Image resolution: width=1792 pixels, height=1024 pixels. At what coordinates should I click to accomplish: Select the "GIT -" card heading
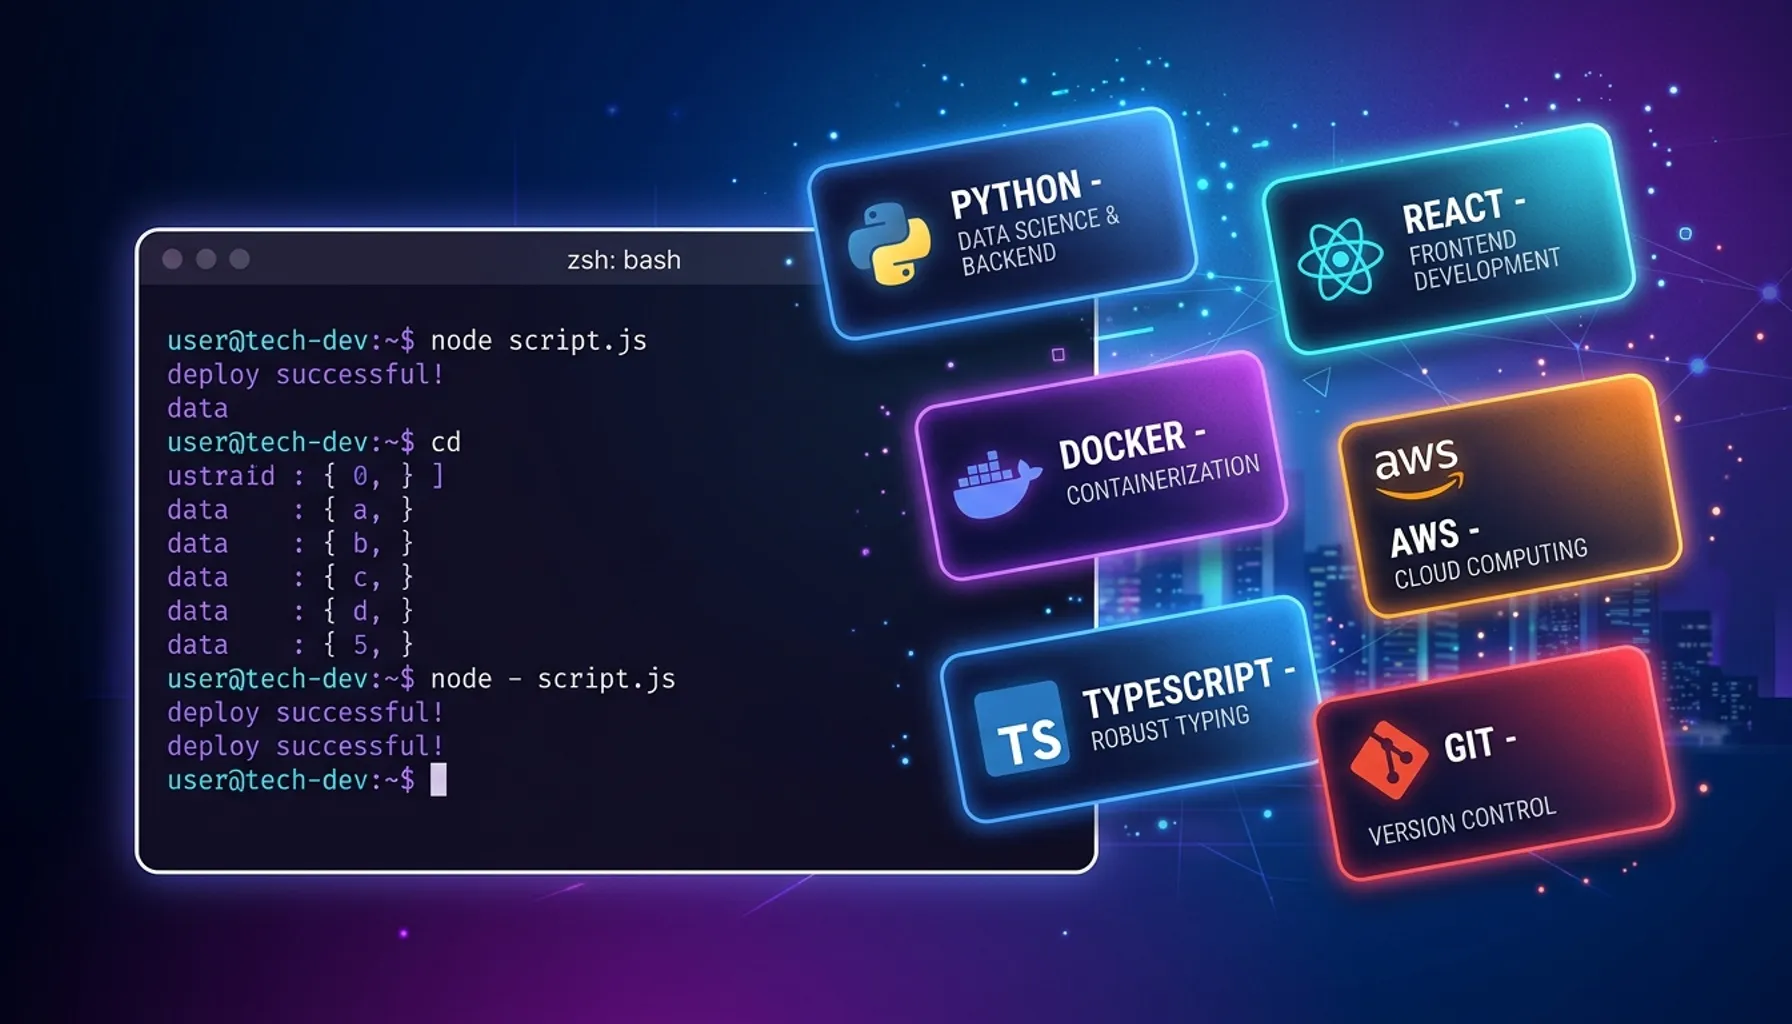pyautogui.click(x=1479, y=744)
